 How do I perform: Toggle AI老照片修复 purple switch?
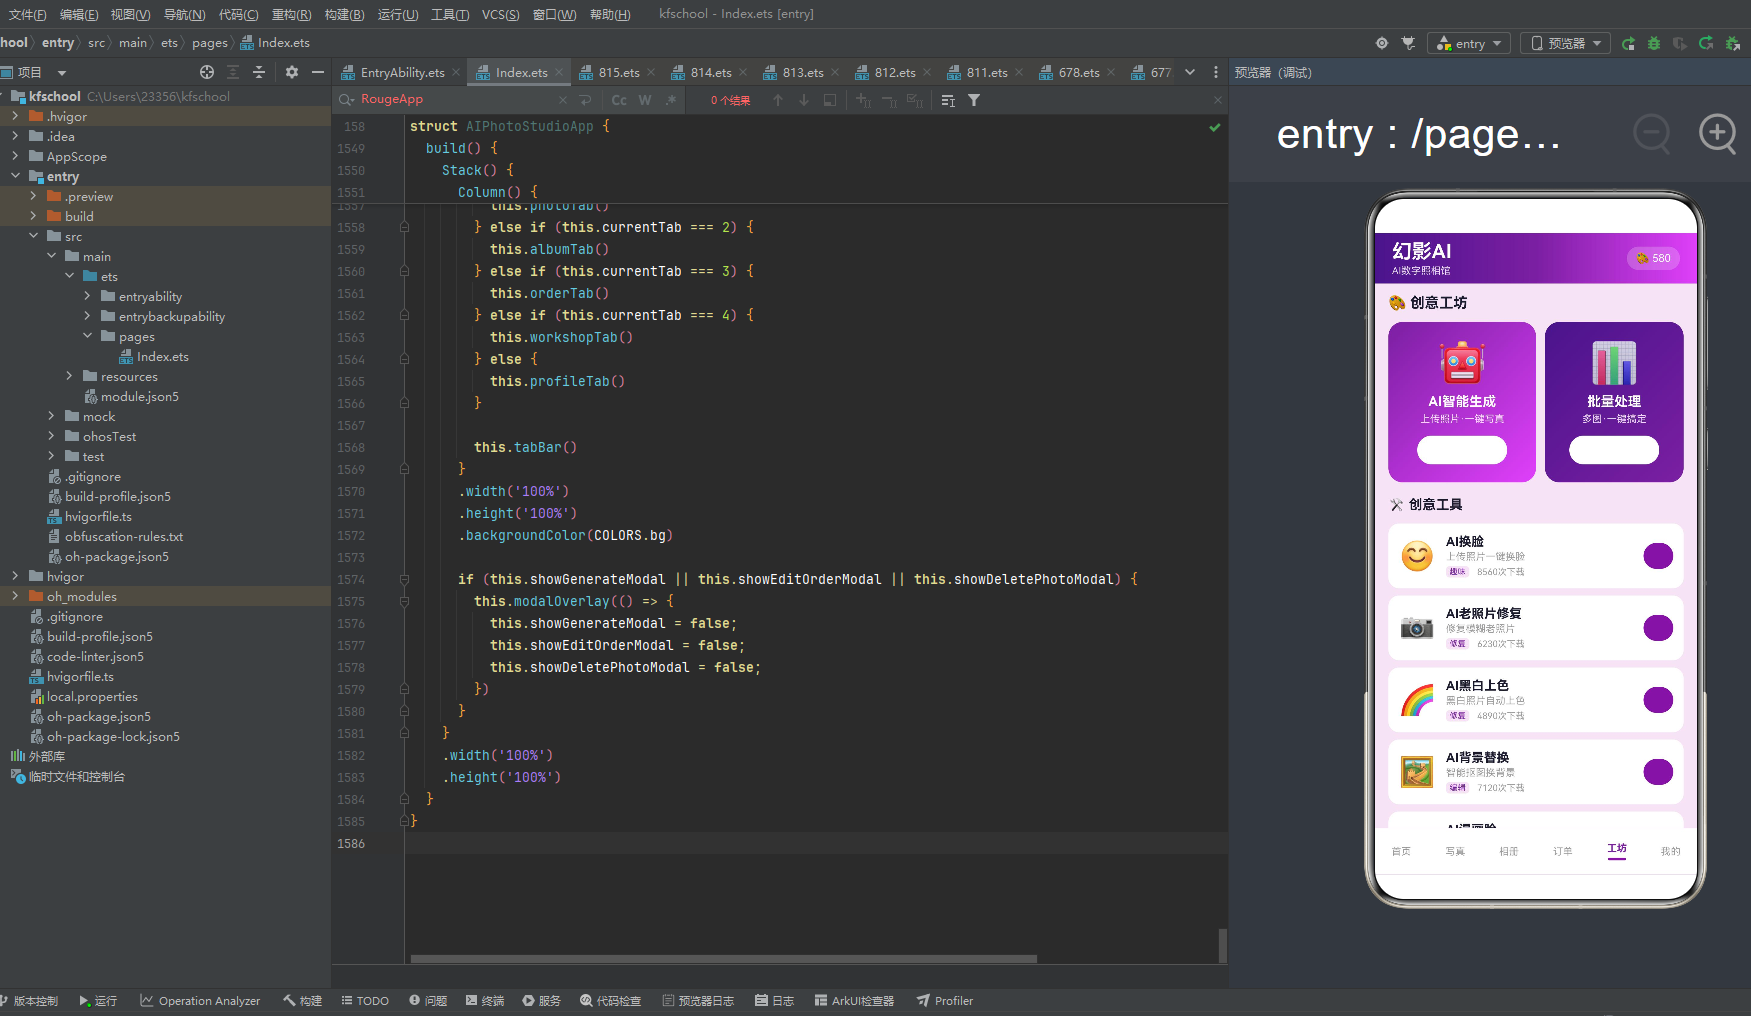point(1658,628)
